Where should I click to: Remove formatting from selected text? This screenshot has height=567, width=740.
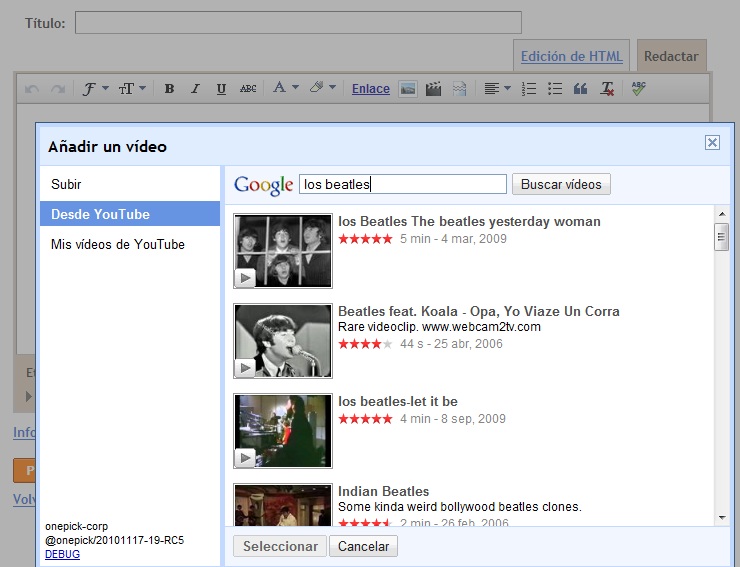(607, 88)
